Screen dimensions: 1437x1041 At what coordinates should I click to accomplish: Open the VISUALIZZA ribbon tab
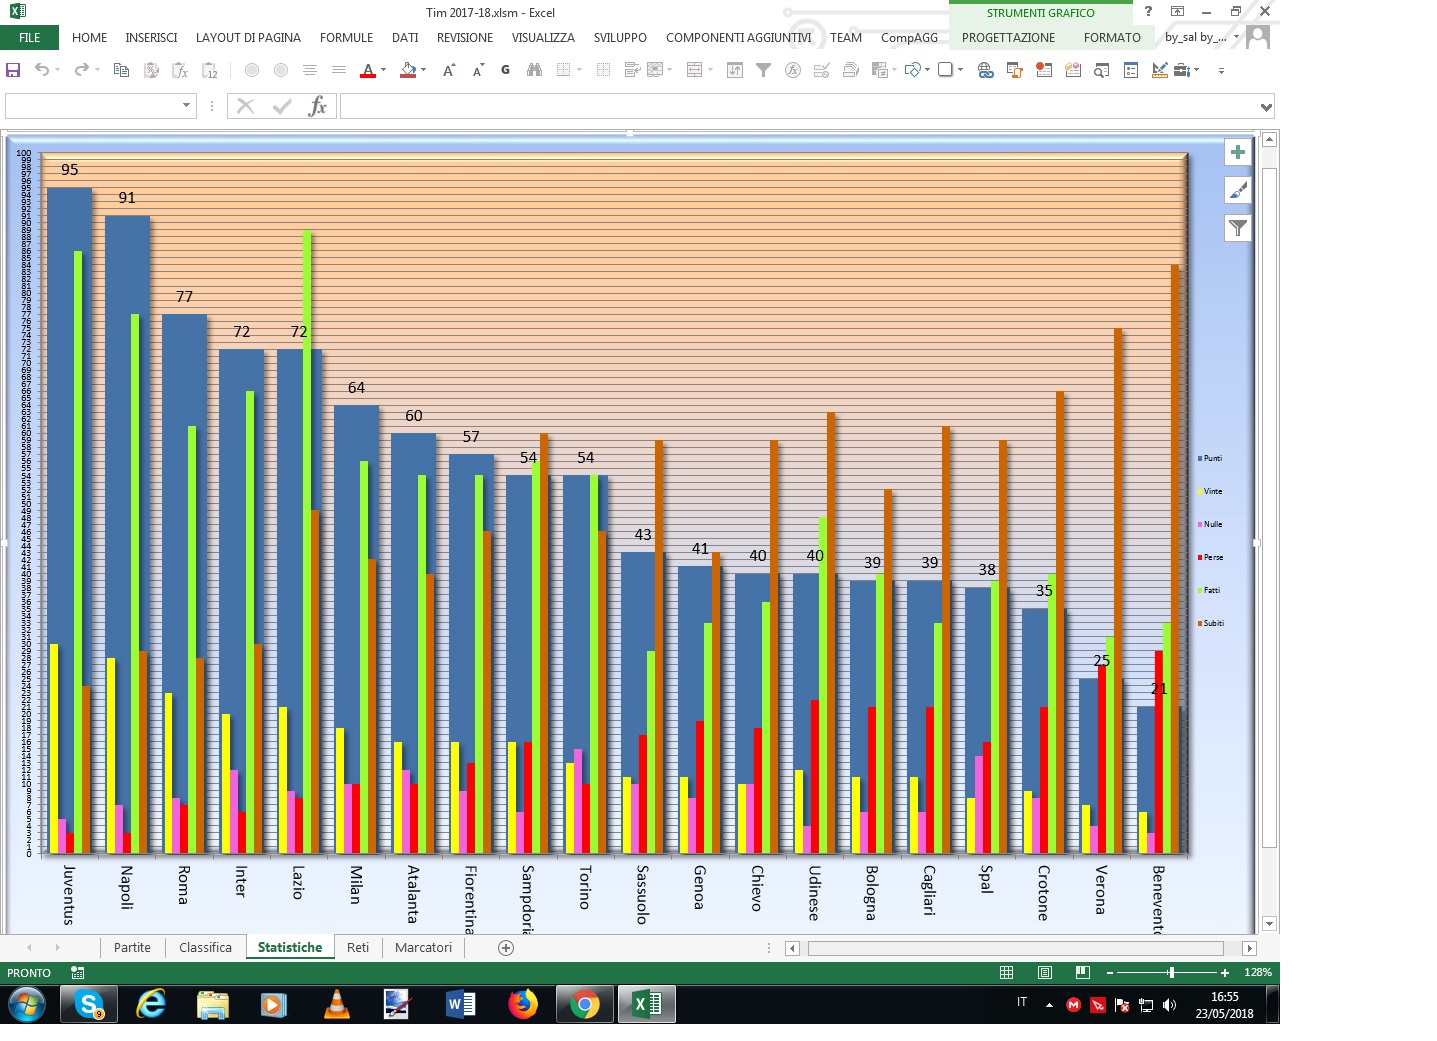(x=543, y=37)
